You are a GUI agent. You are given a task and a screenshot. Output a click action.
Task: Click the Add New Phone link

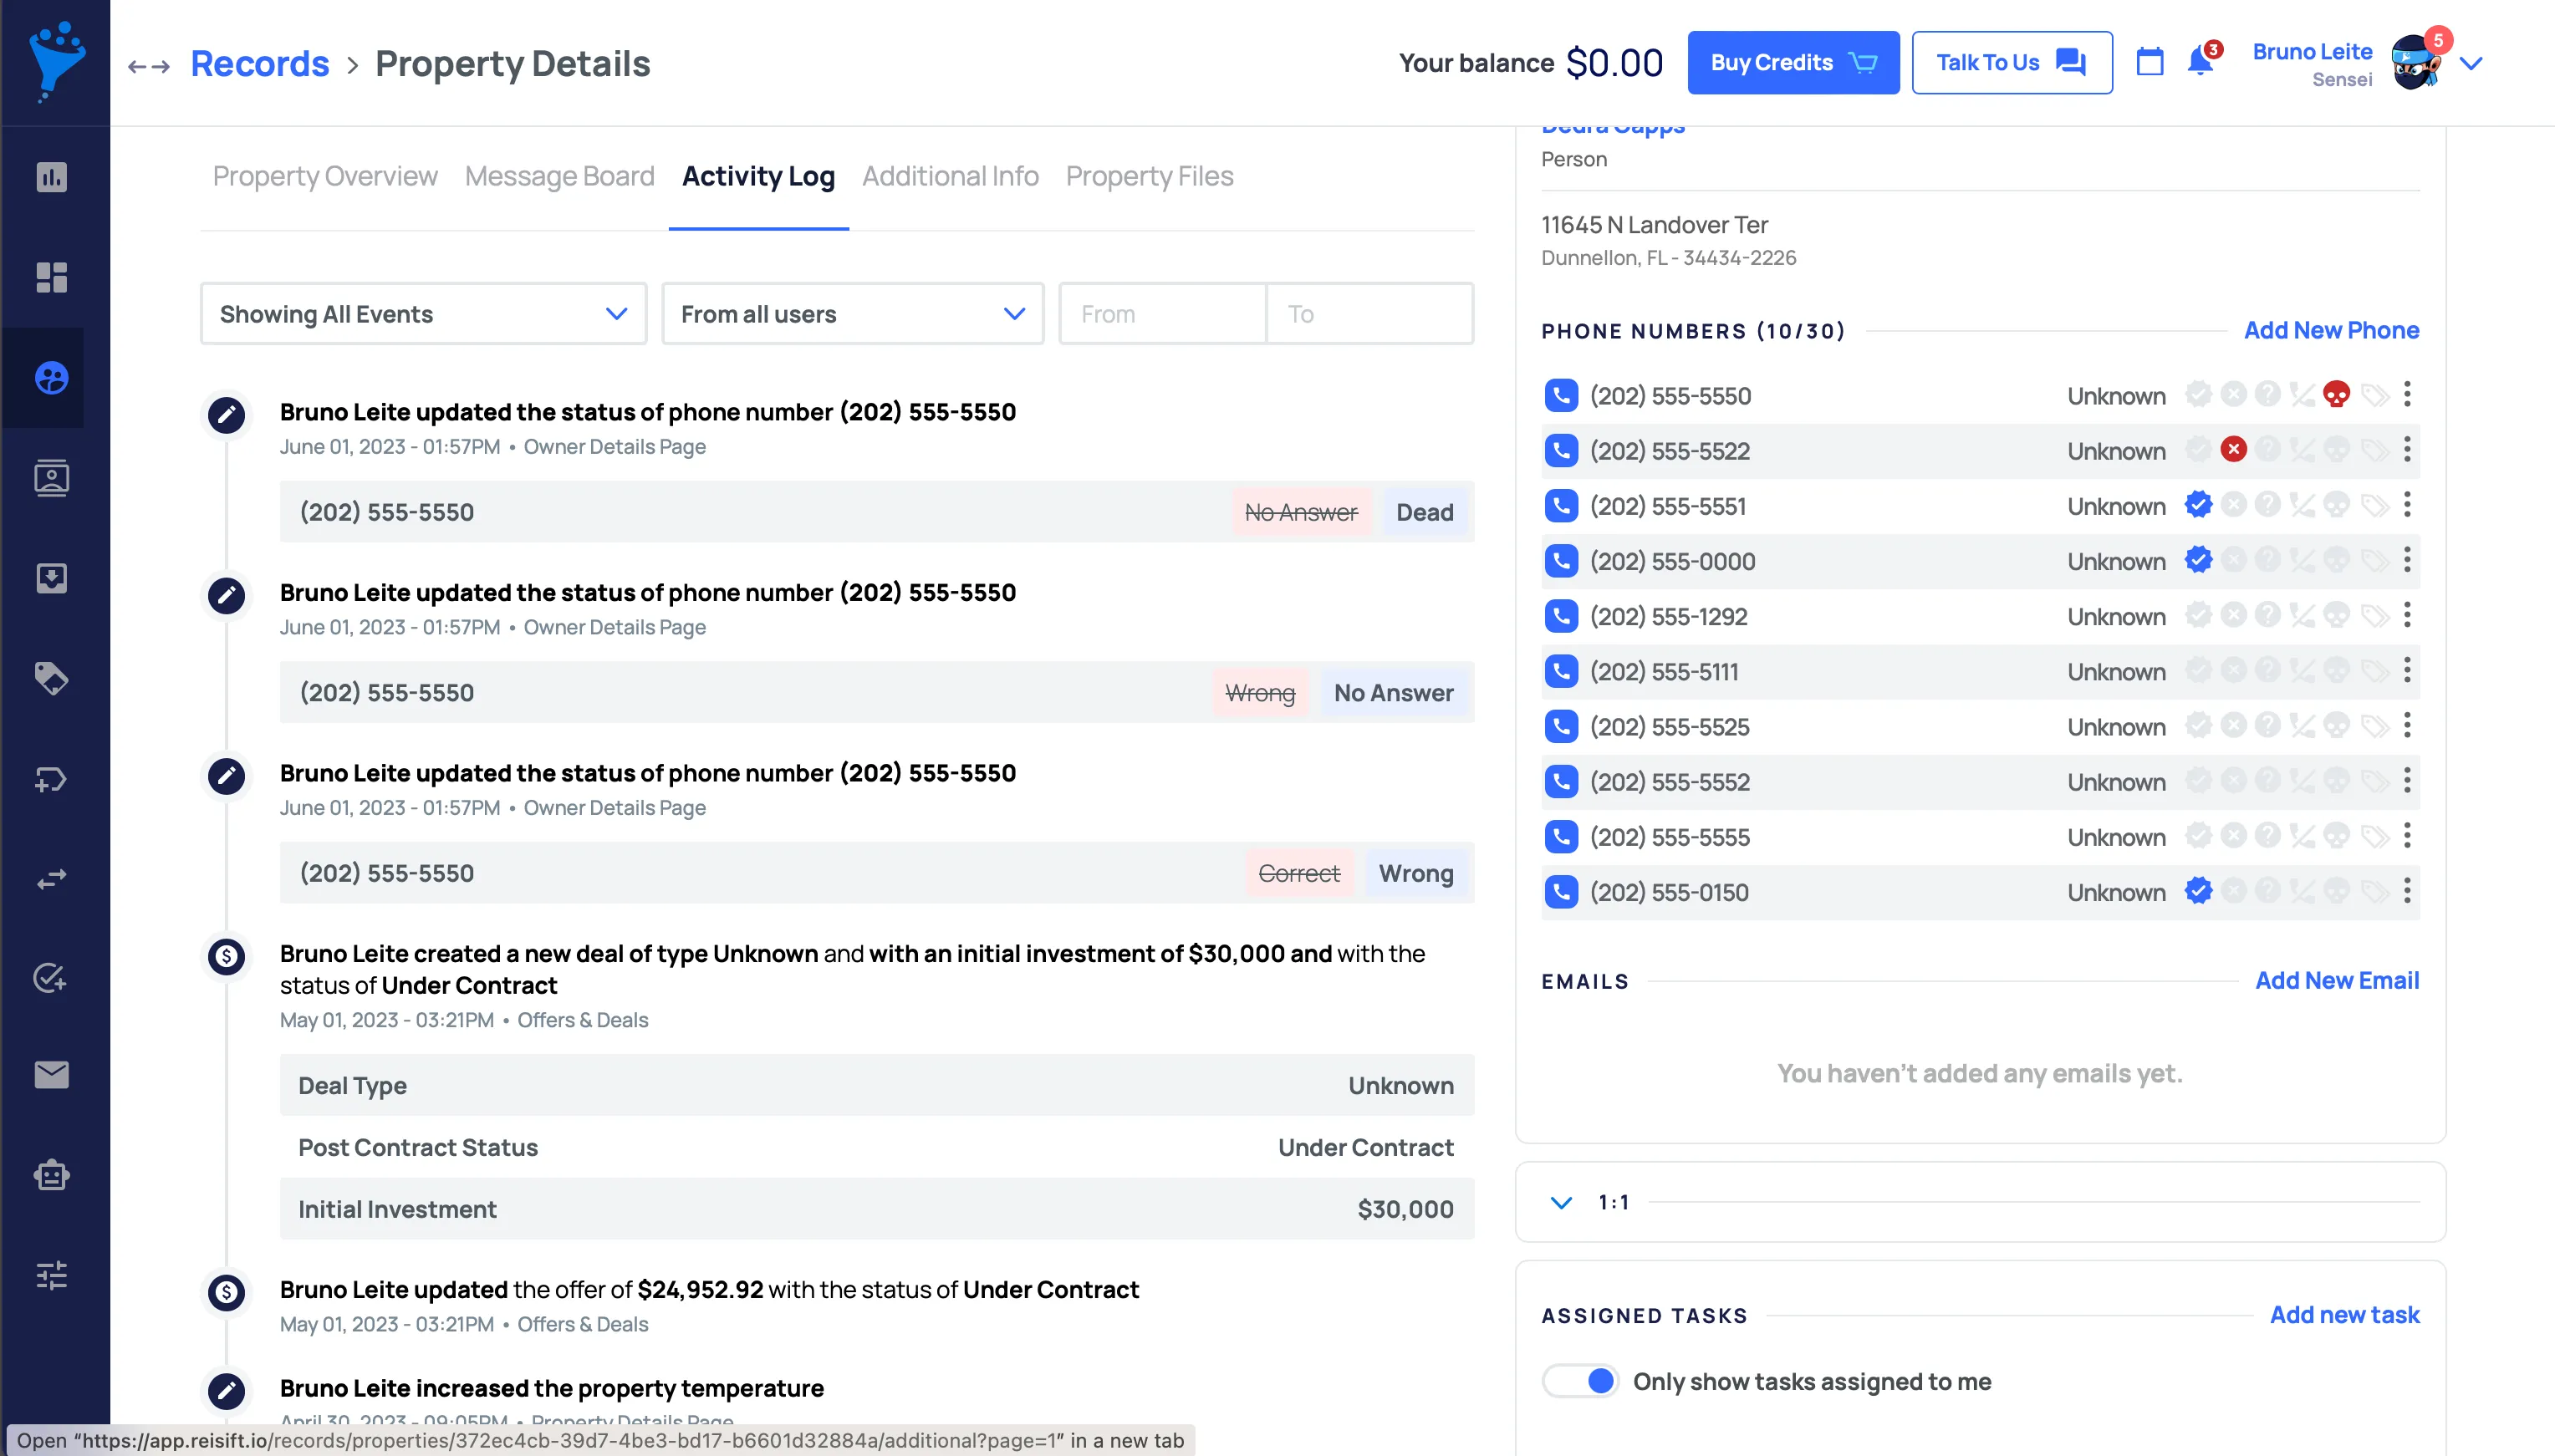tap(2330, 330)
